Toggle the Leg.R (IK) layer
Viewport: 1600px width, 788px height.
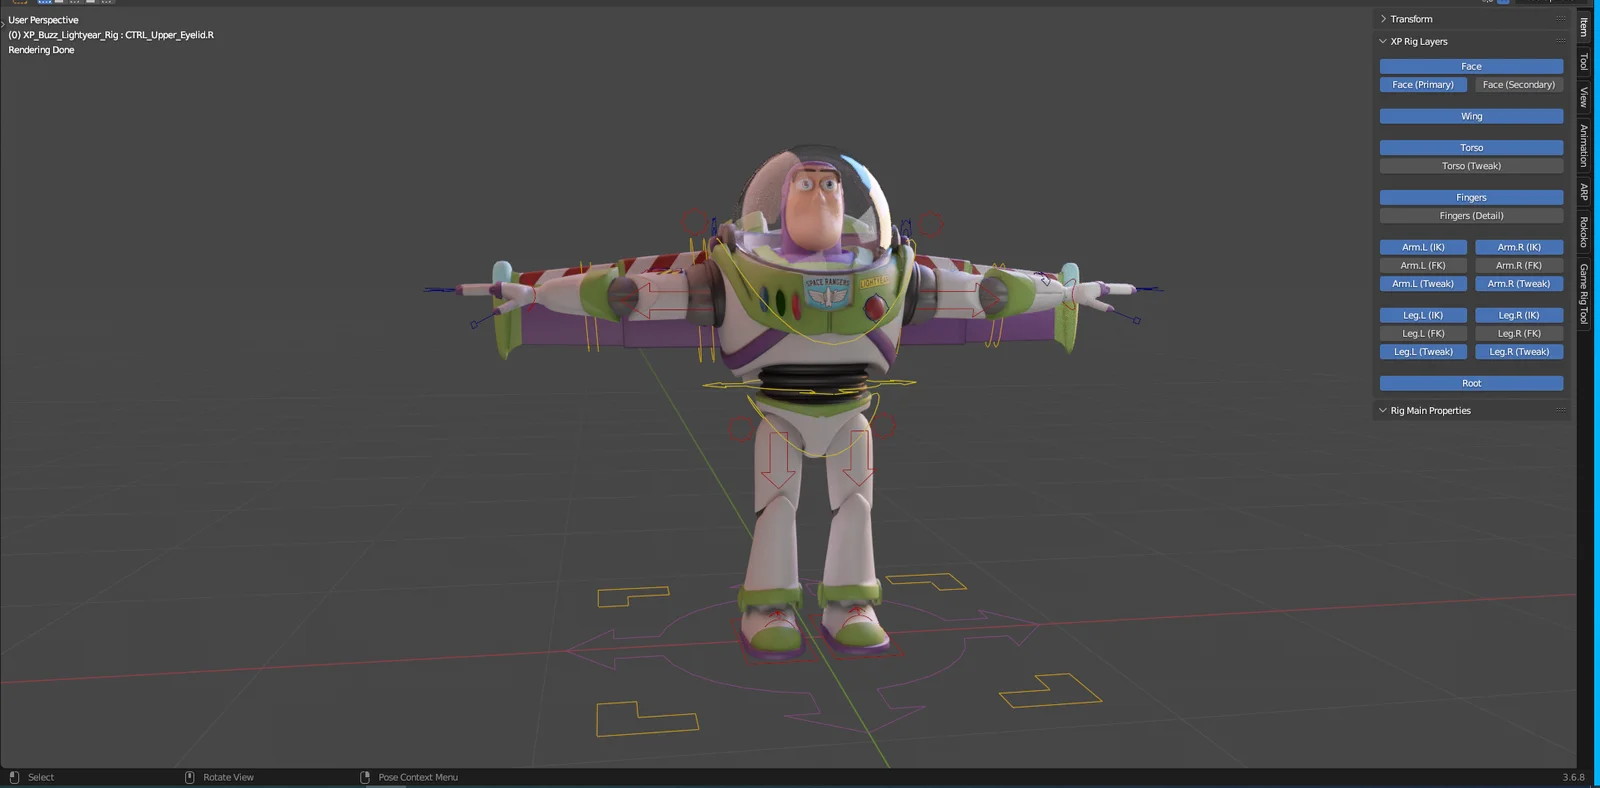1519,315
